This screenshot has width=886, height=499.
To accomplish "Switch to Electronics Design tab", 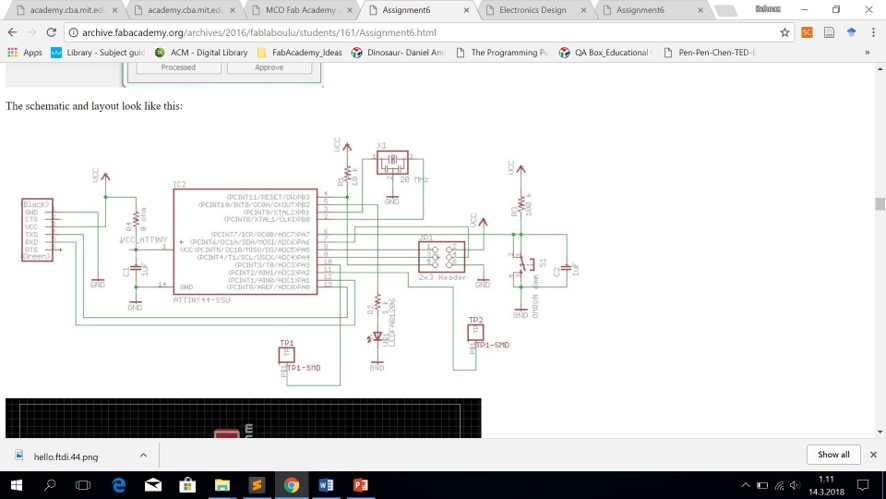I will point(532,10).
